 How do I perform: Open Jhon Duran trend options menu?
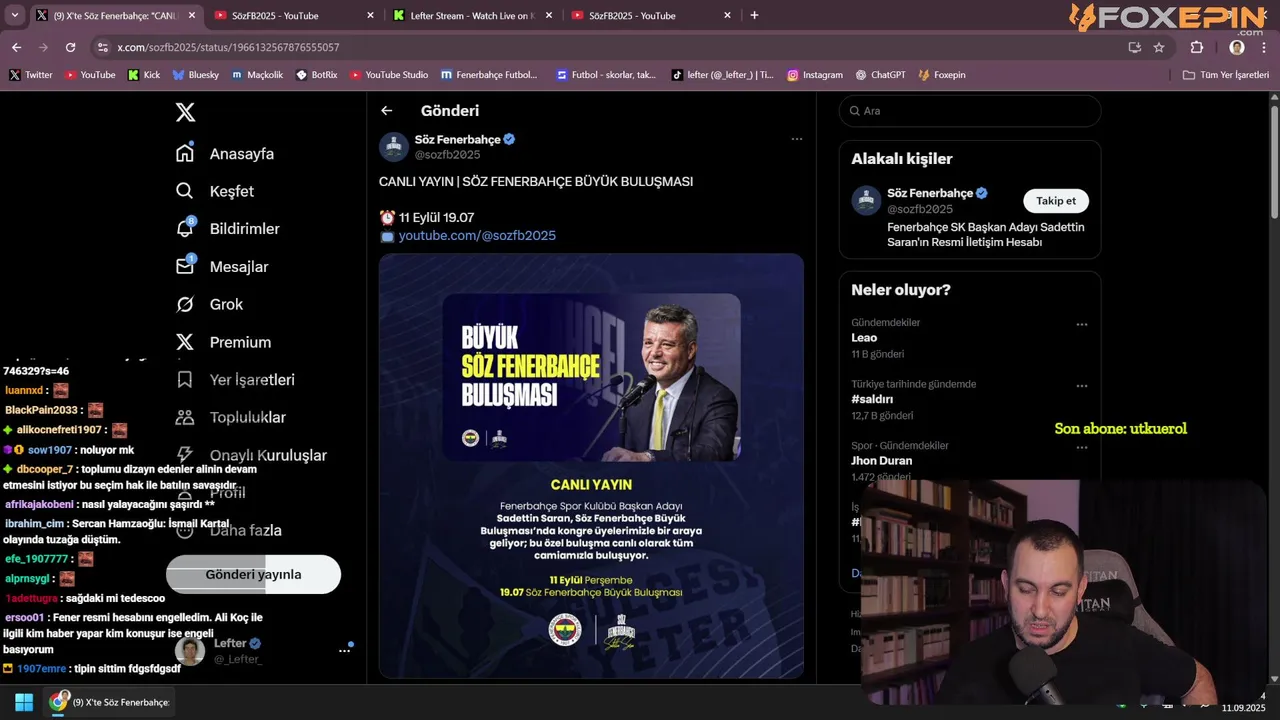(x=1082, y=447)
